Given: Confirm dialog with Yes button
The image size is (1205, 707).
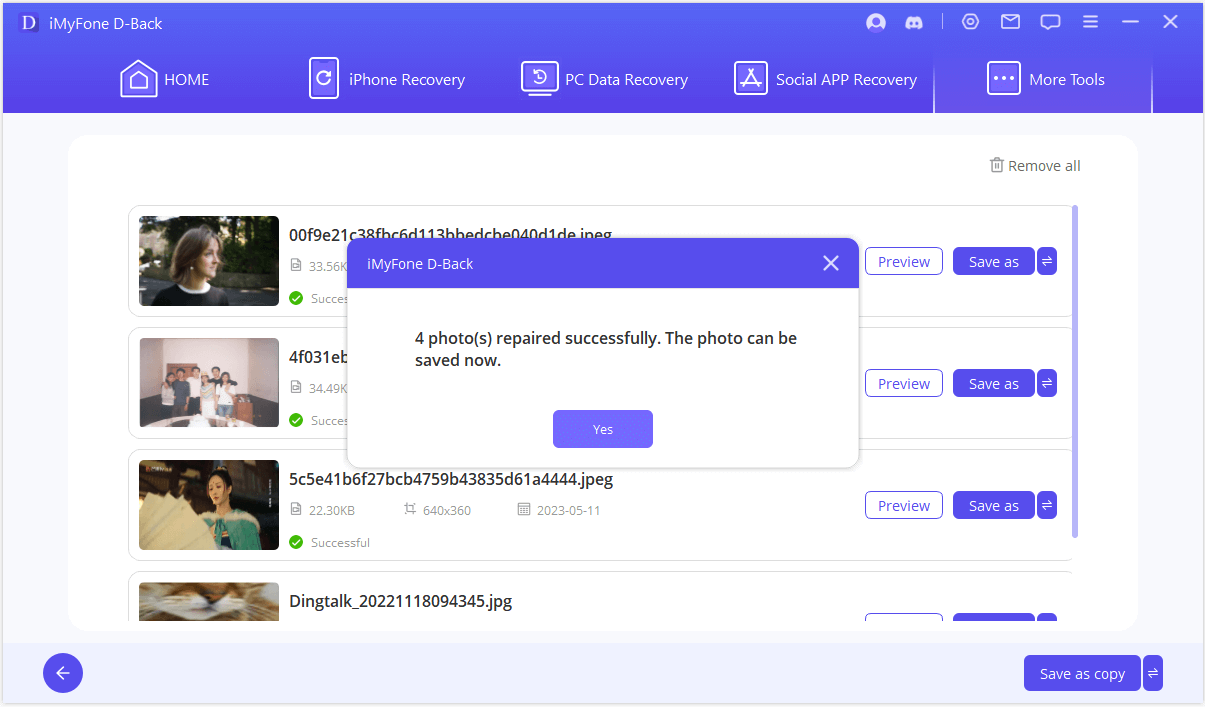Looking at the screenshot, I should coord(603,429).
